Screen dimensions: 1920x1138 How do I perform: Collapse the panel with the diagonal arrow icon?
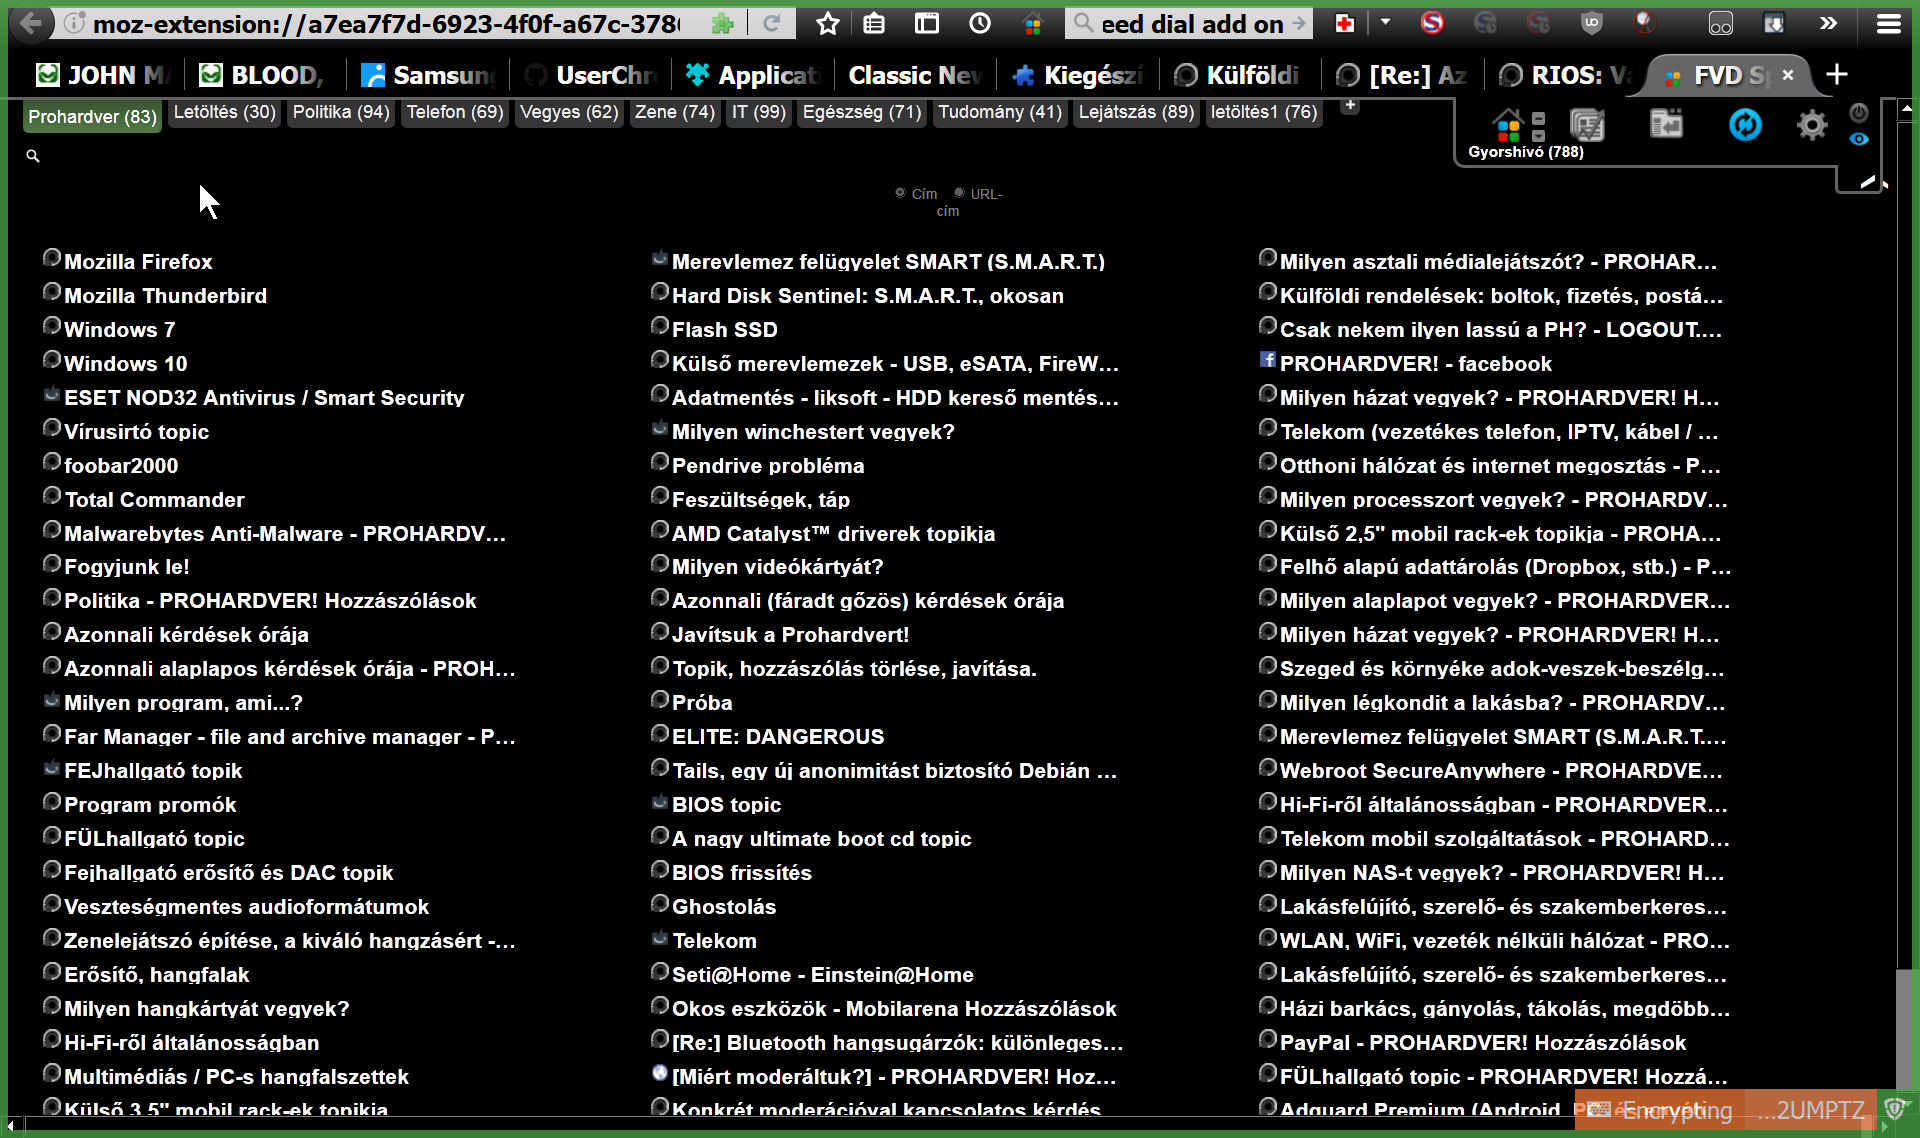[x=1867, y=182]
